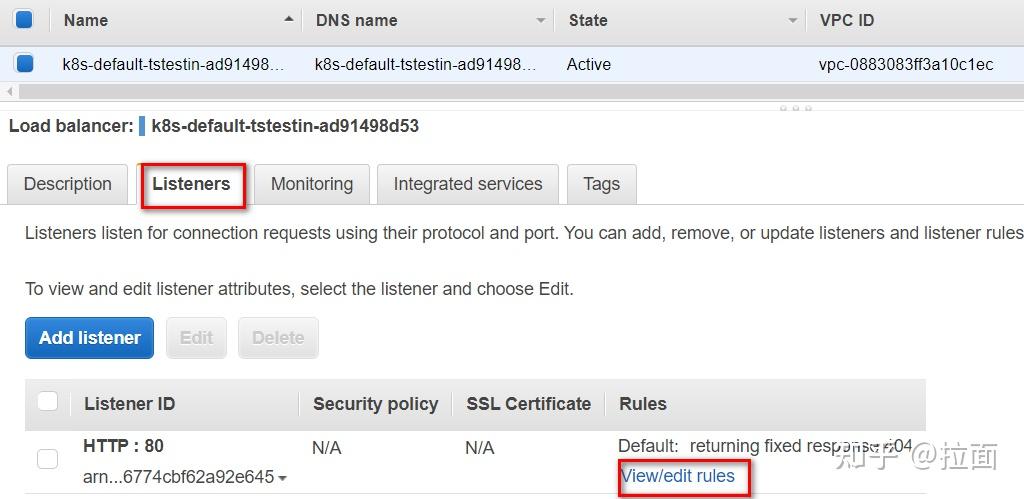Click the left scroll arrow of horizontal scrollbar

tap(10, 91)
